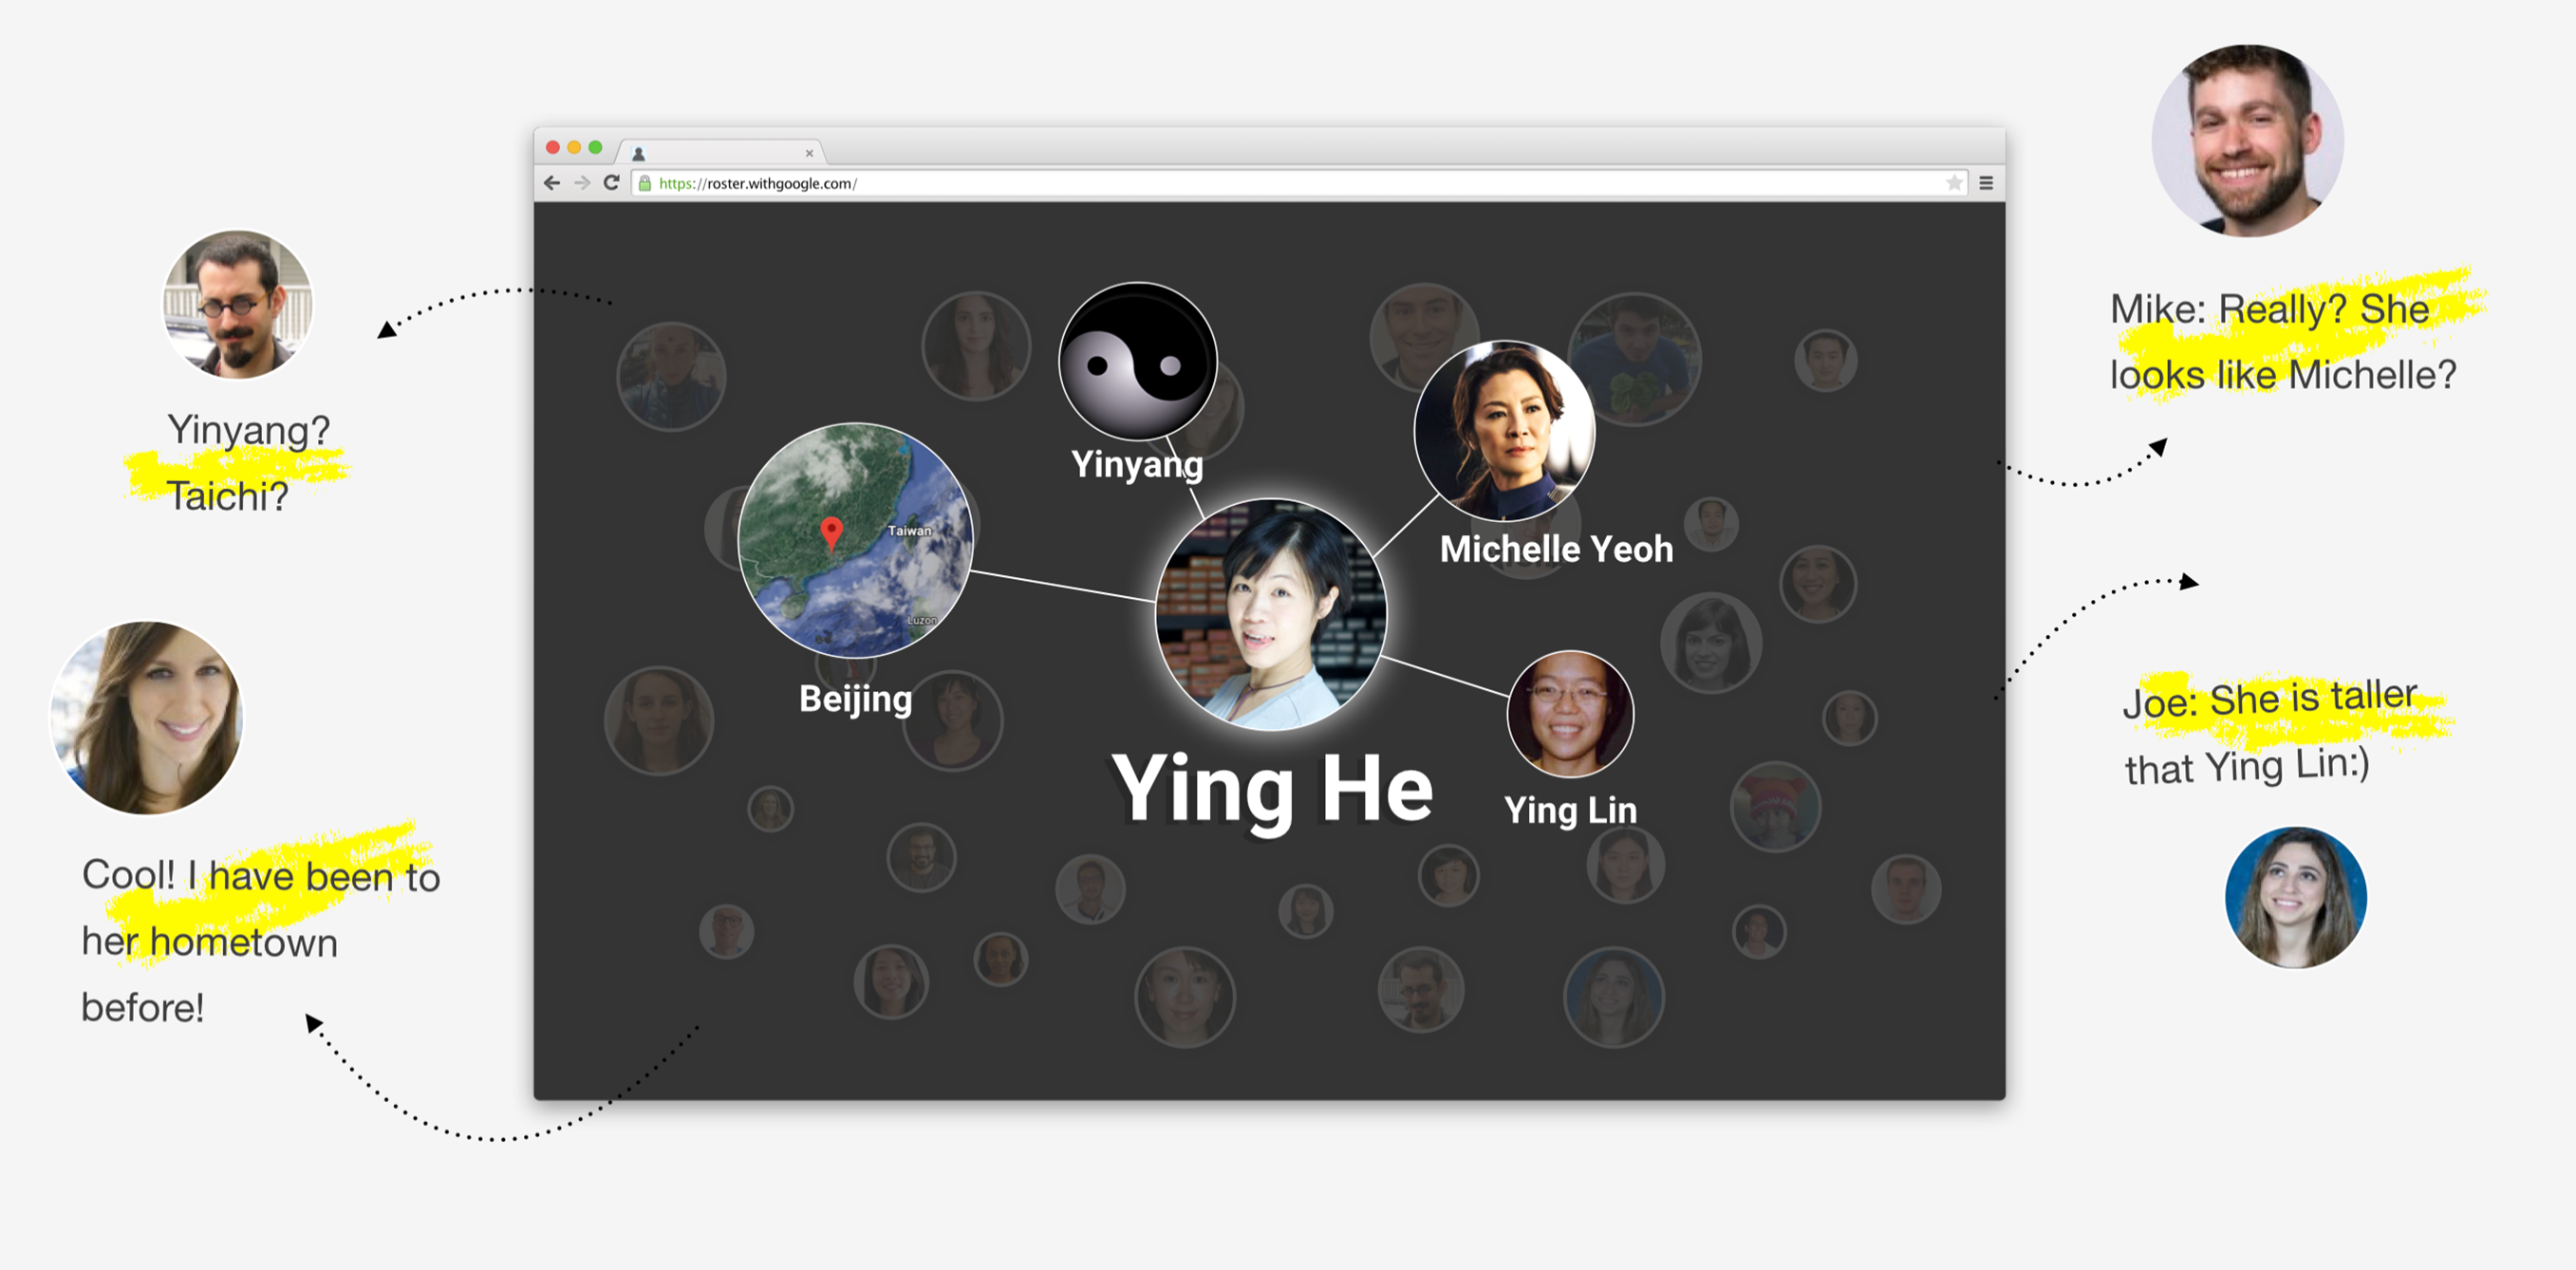Click the roster.withgoogle.com address bar
The height and width of the screenshot is (1270, 2576).
coord(1298,183)
